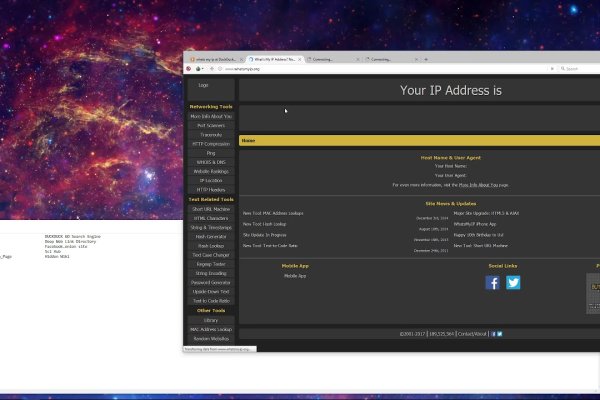
Task: Open Hash Lookup in the sidebar
Action: [x=211, y=246]
